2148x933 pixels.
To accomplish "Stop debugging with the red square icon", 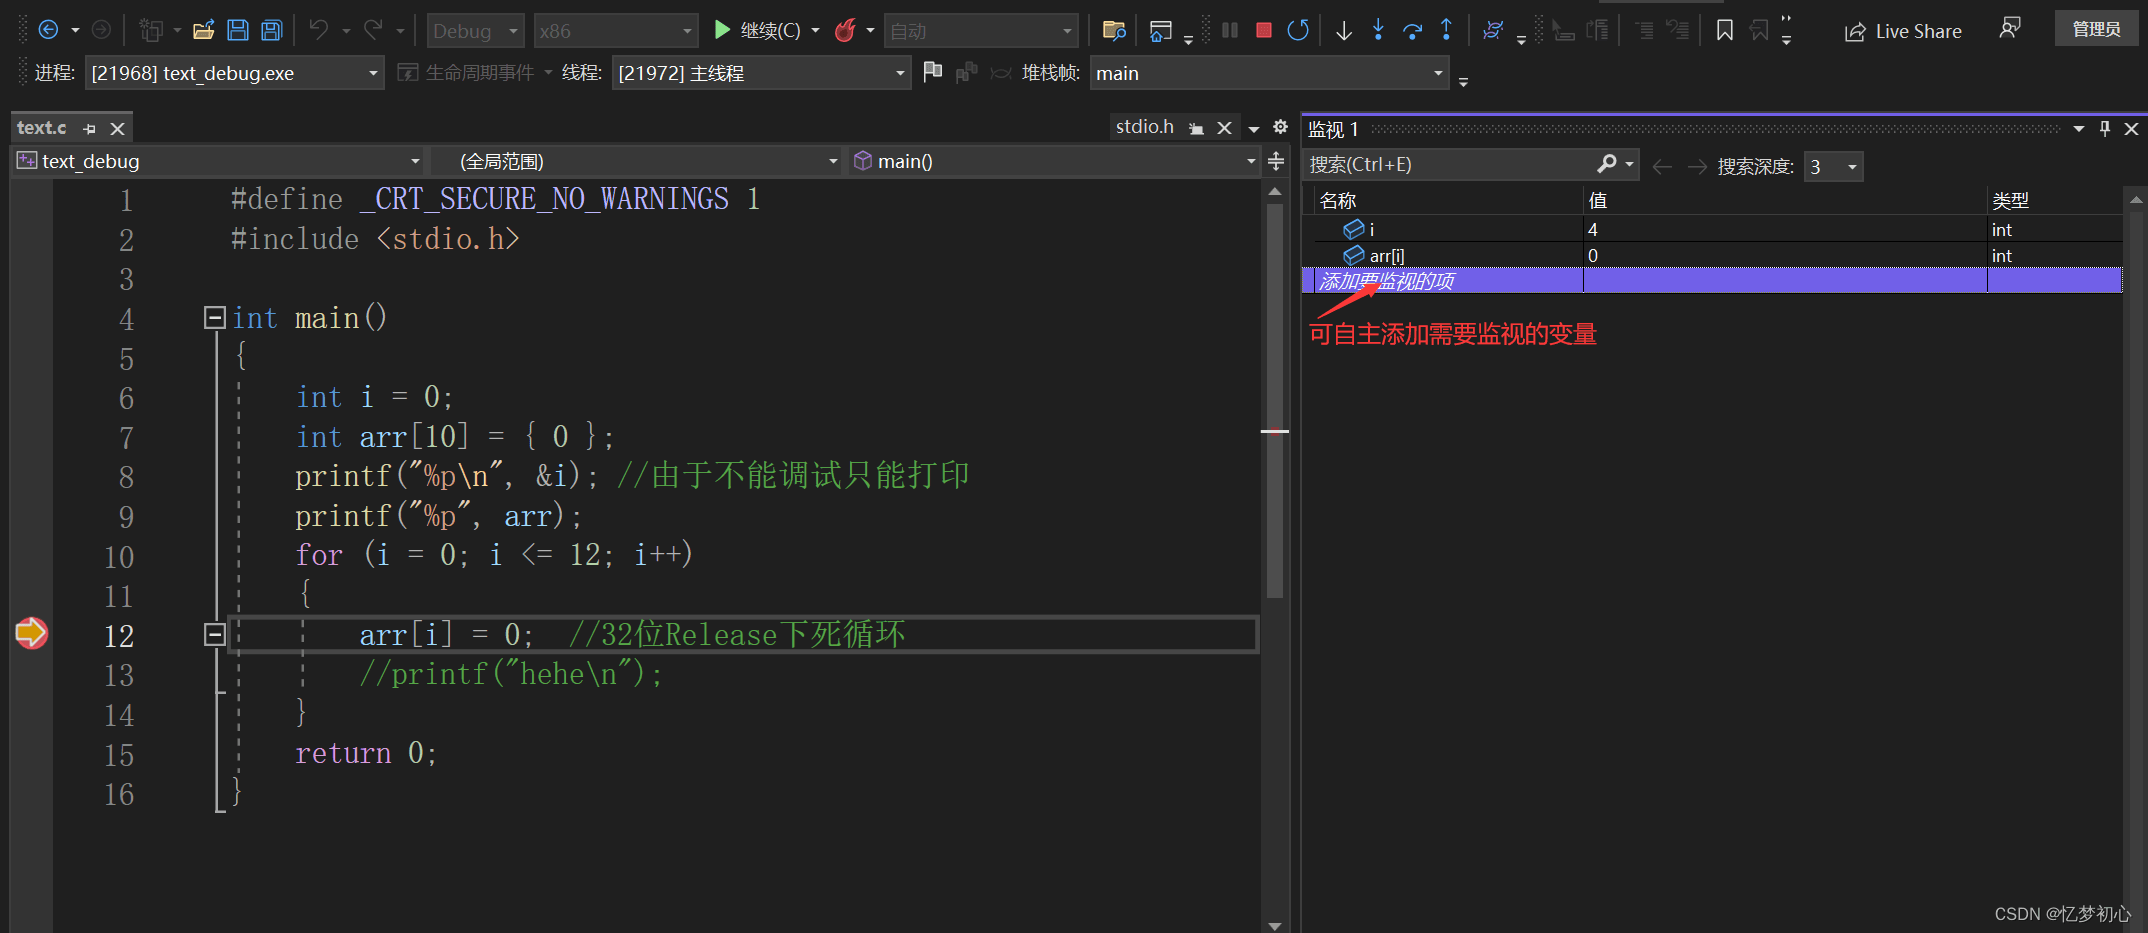I will click(x=1264, y=30).
